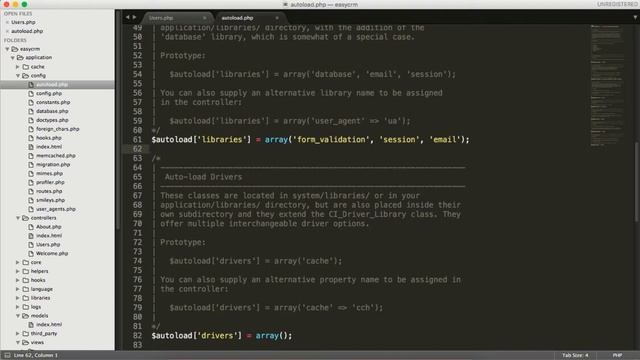Select autoload.php under Open Files

click(x=27, y=31)
